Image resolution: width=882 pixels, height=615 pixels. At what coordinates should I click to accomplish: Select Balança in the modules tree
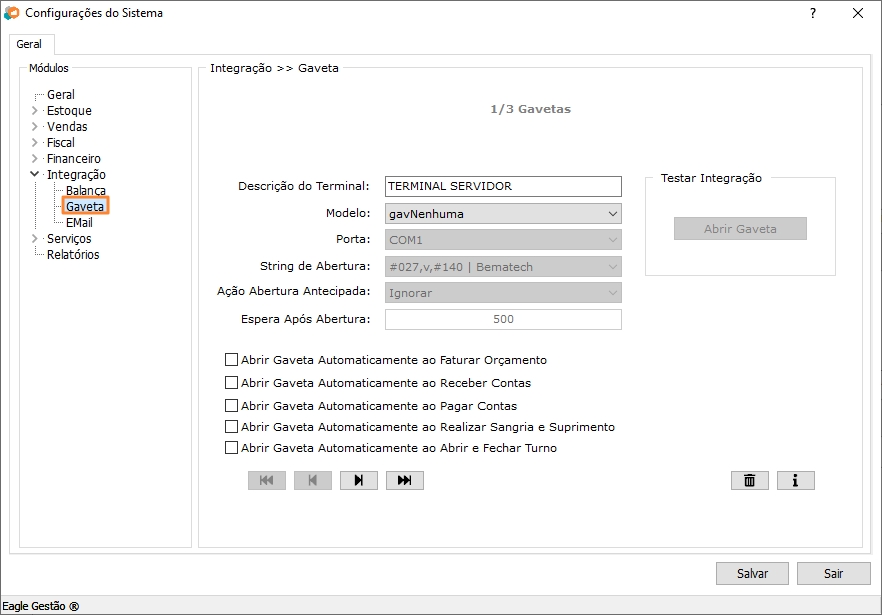[86, 191]
